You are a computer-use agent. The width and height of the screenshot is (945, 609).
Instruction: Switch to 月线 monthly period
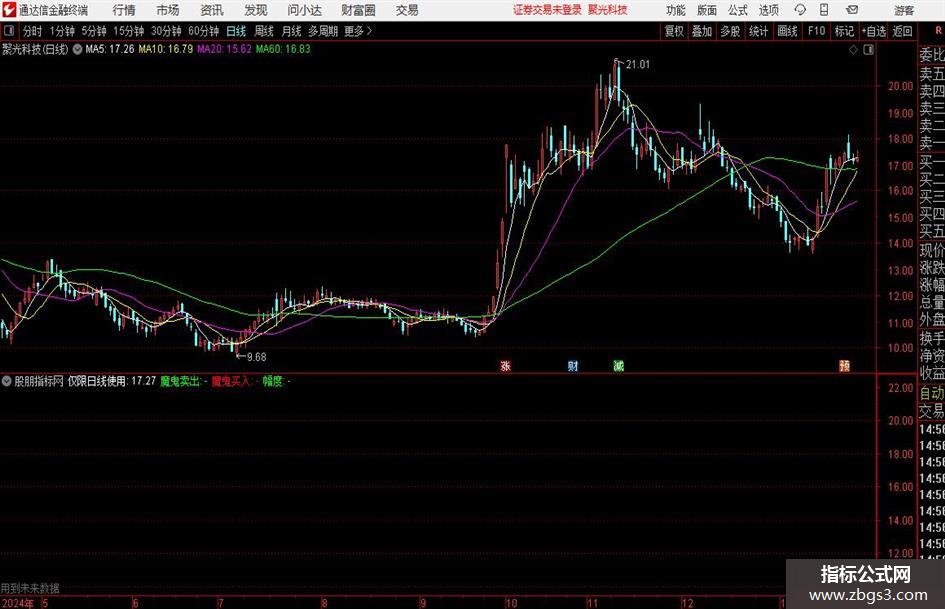291,31
